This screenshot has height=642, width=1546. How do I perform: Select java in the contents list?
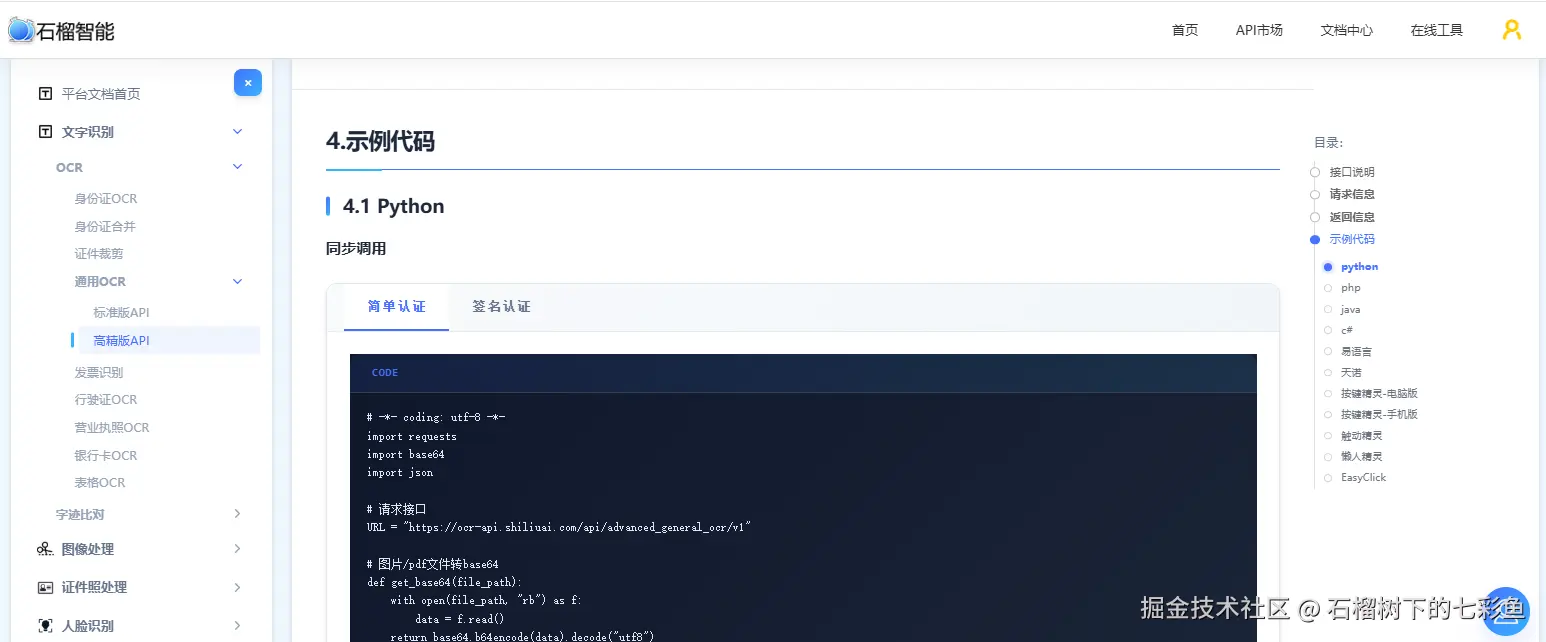pyautogui.click(x=1351, y=310)
